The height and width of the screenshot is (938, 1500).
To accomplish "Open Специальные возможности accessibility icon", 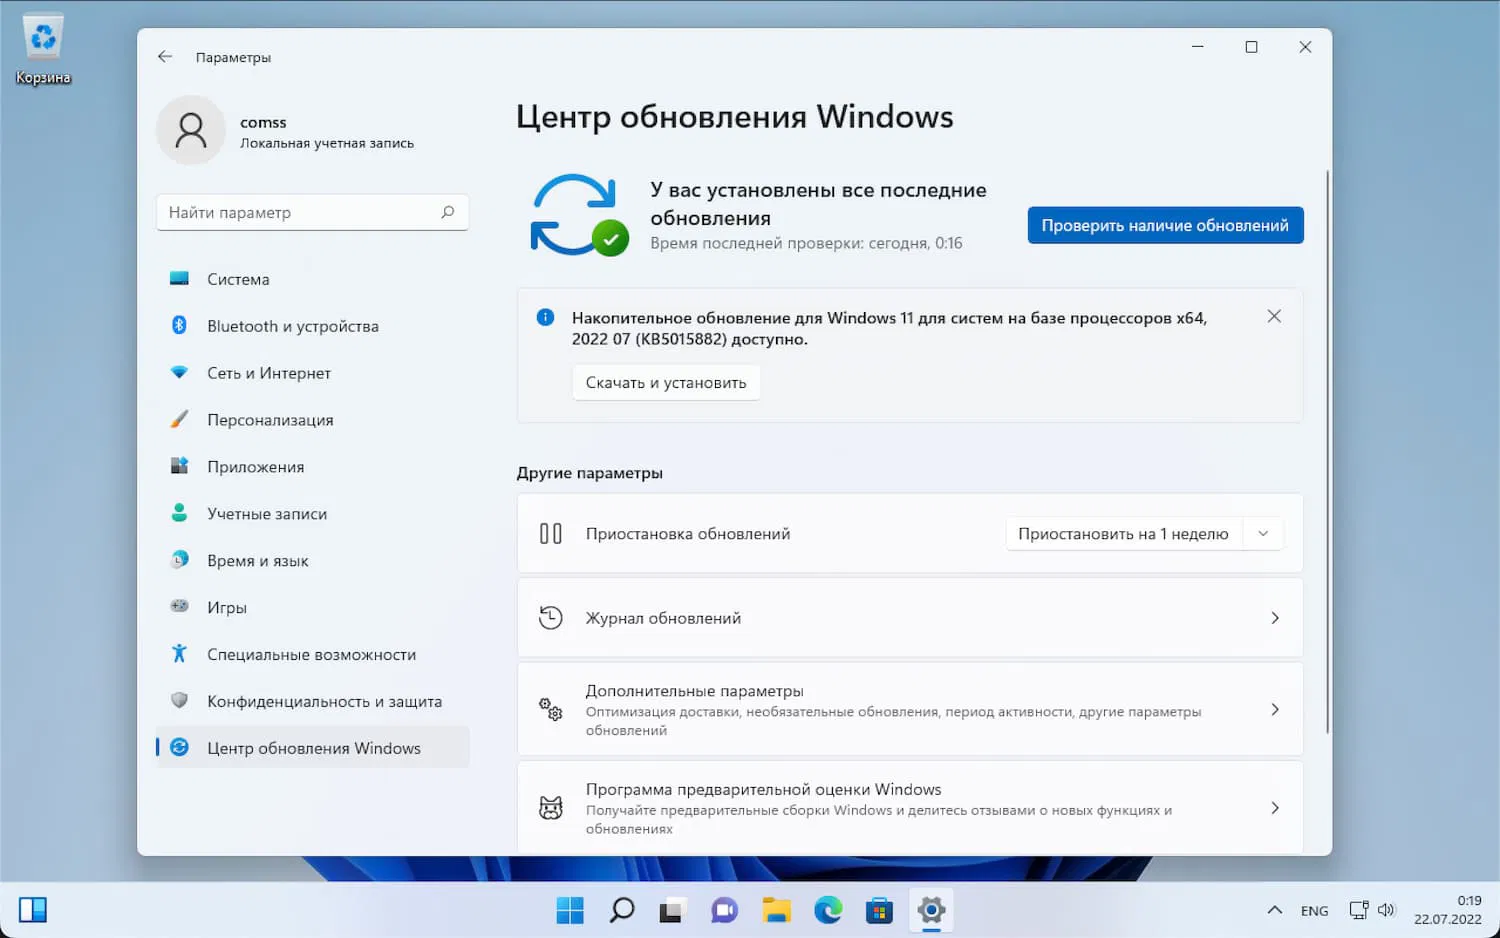I will tap(179, 654).
